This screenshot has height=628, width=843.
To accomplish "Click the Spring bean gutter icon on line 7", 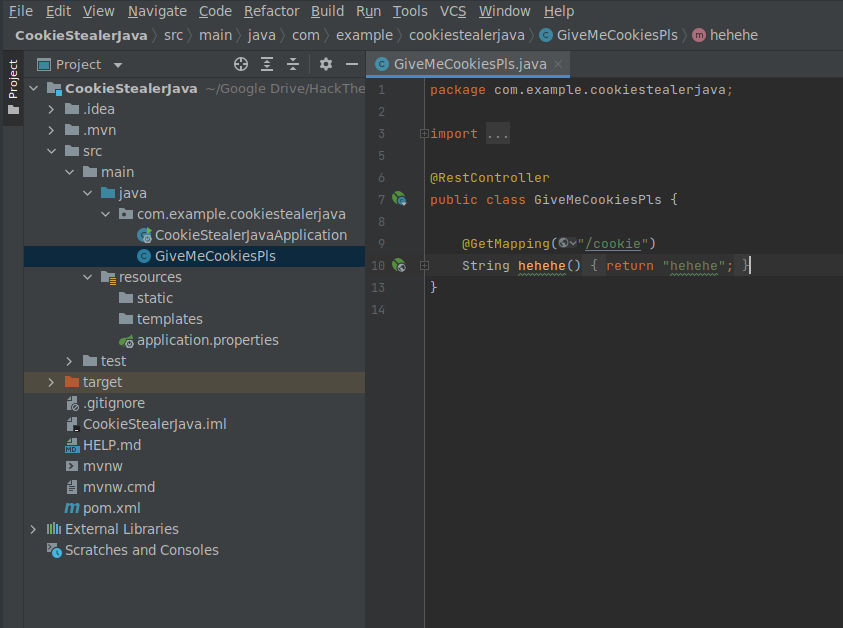I will pos(399,199).
